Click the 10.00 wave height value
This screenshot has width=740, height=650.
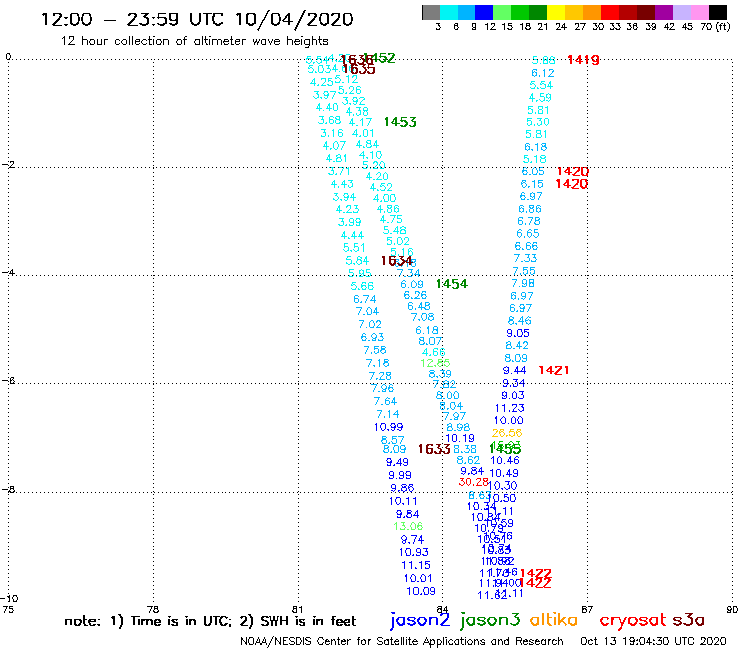pyautogui.click(x=509, y=421)
